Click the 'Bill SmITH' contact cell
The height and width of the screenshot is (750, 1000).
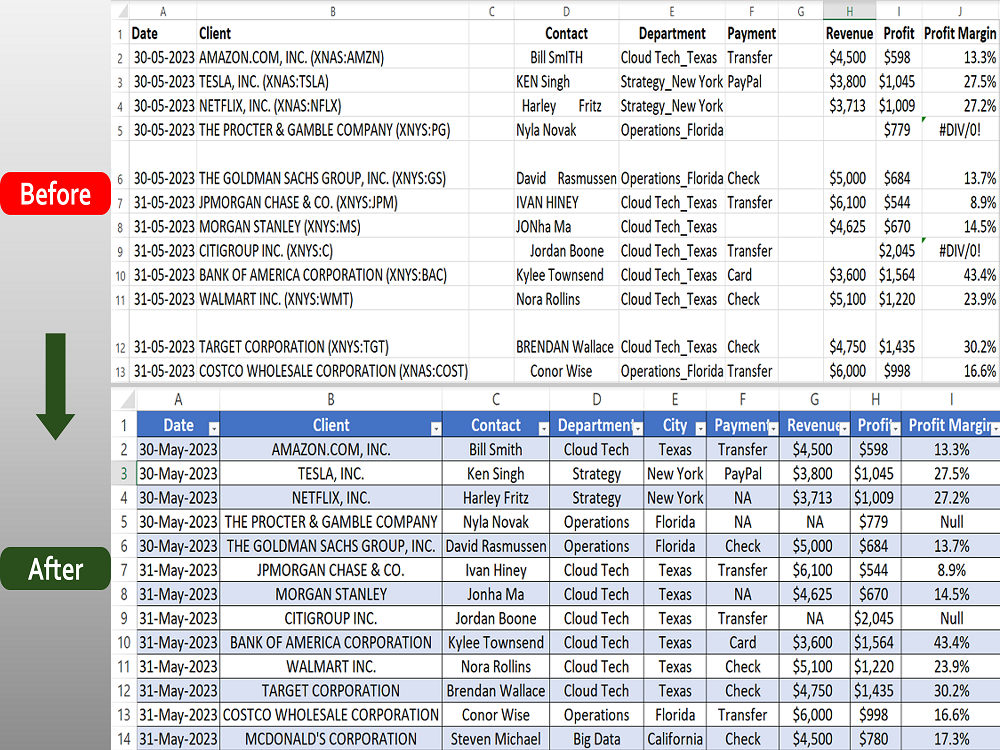[x=566, y=57]
